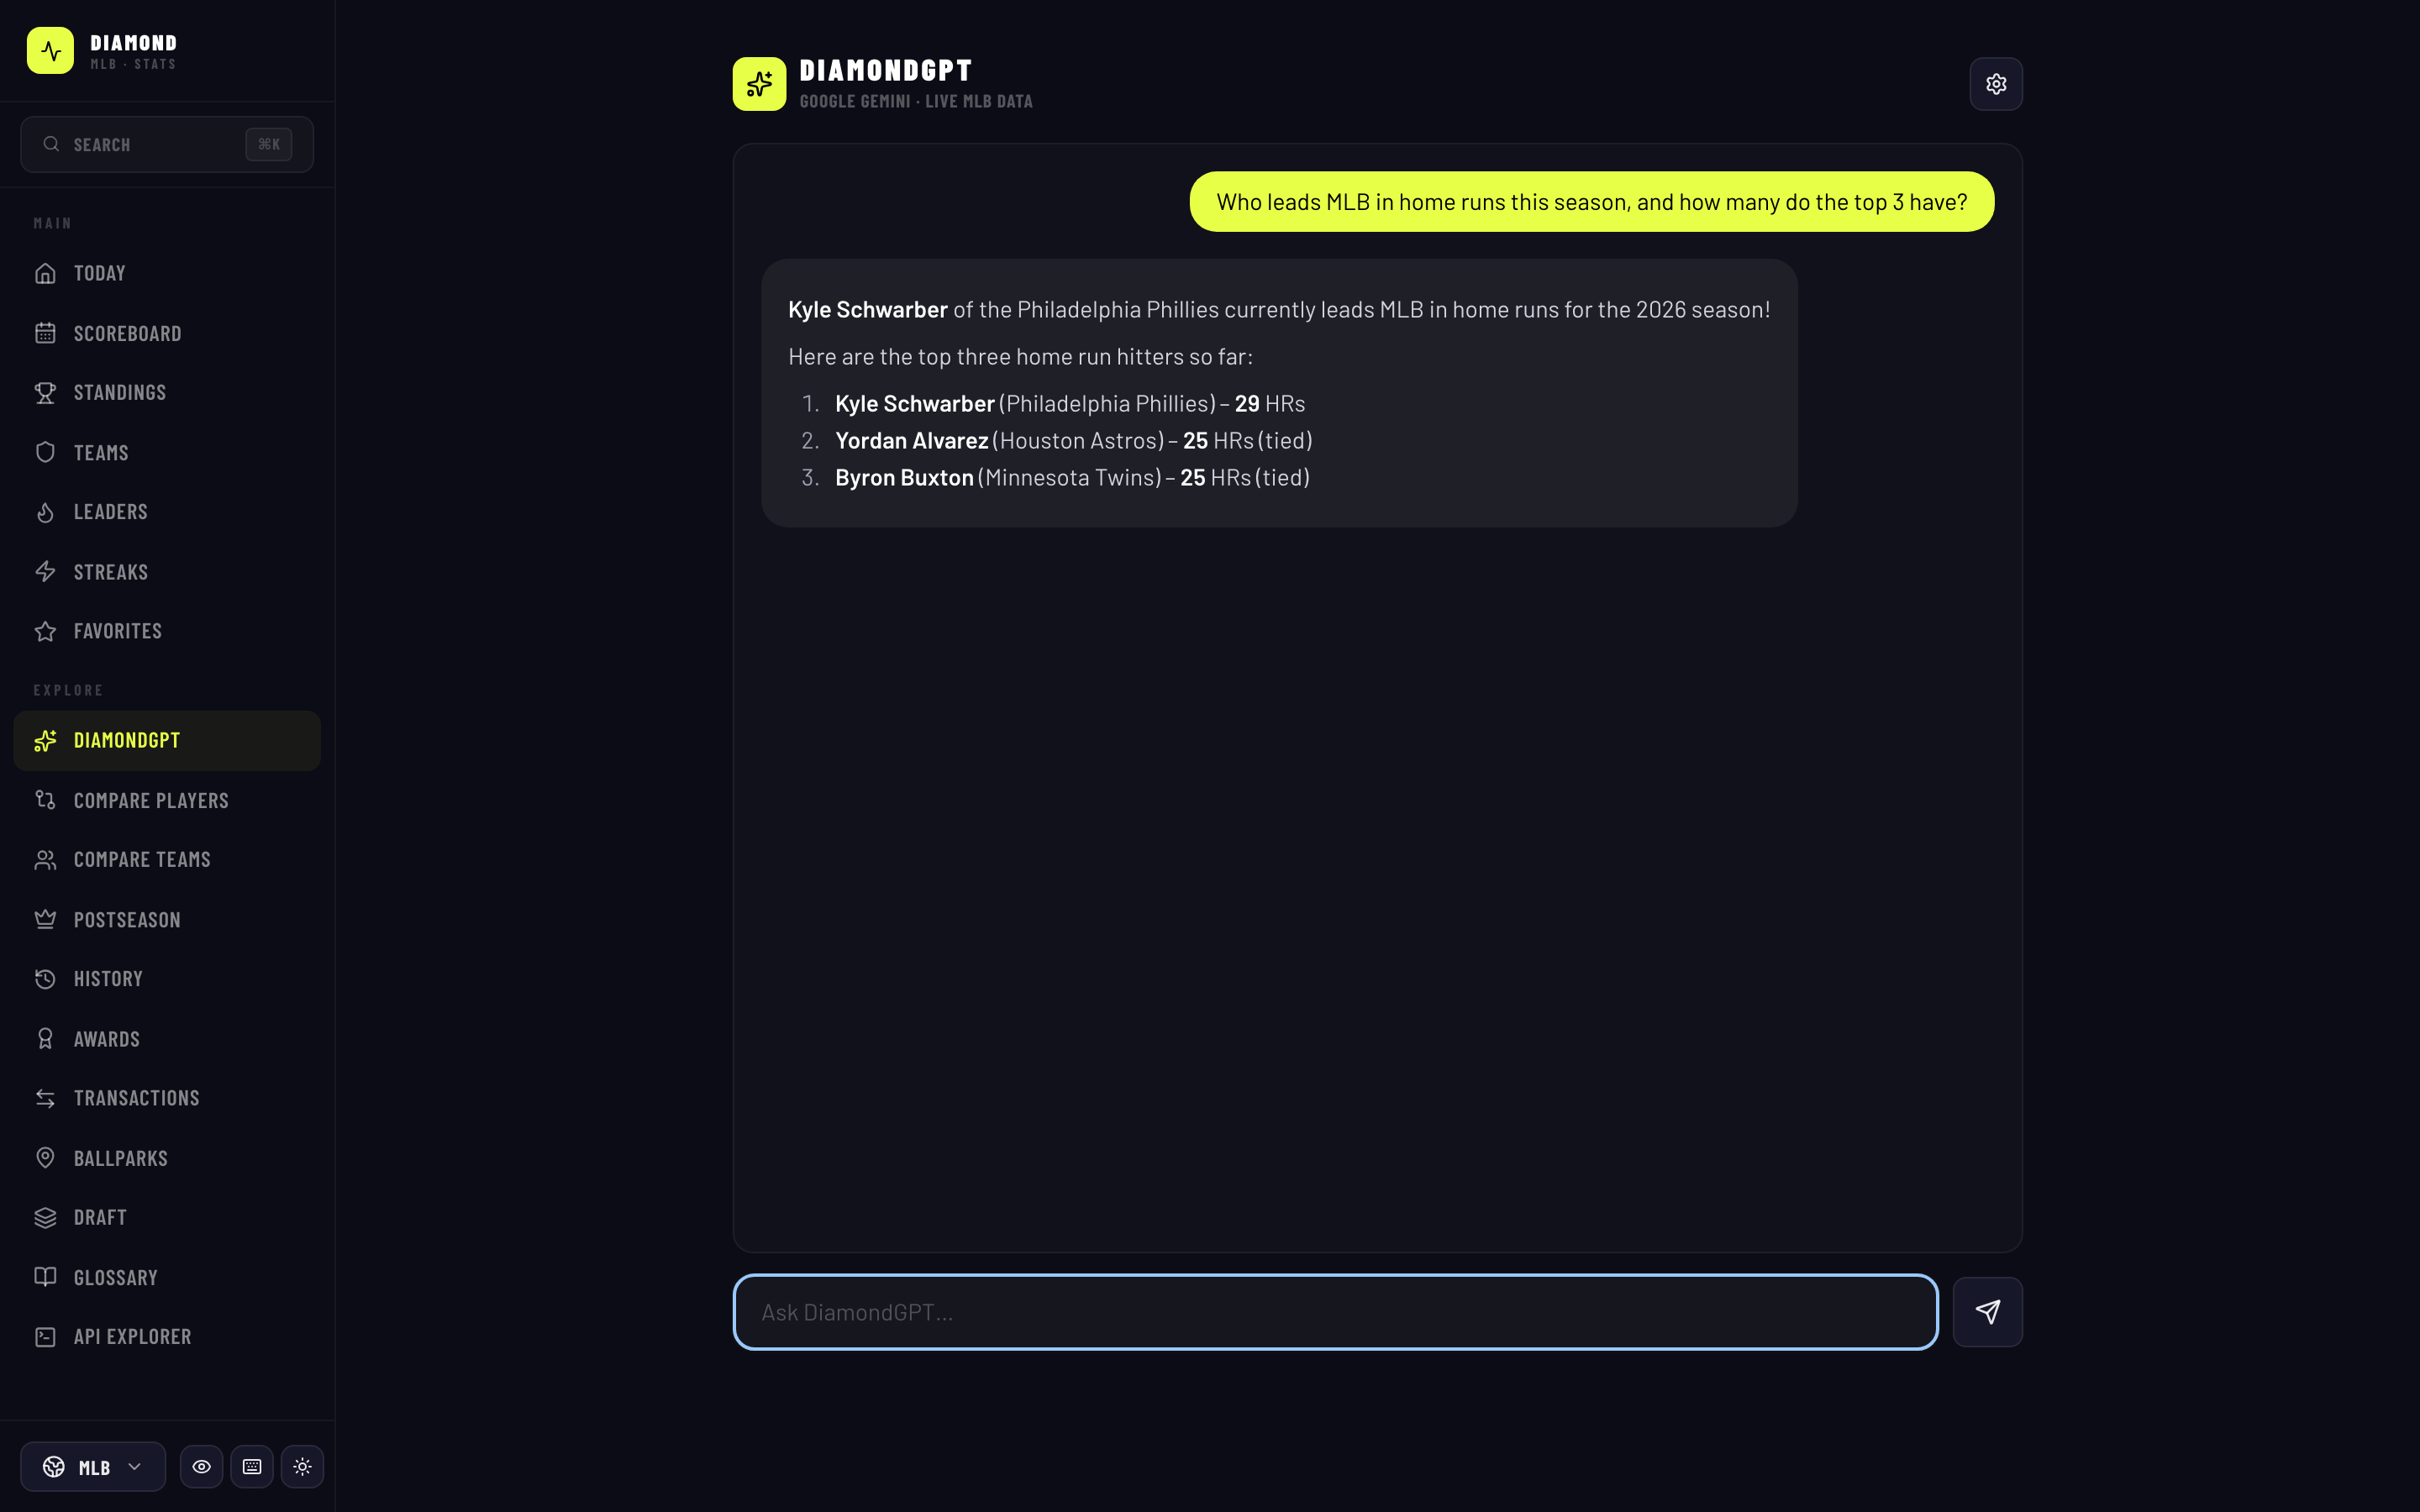Select Compare Players label
This screenshot has height=1512, width=2420.
151,800
